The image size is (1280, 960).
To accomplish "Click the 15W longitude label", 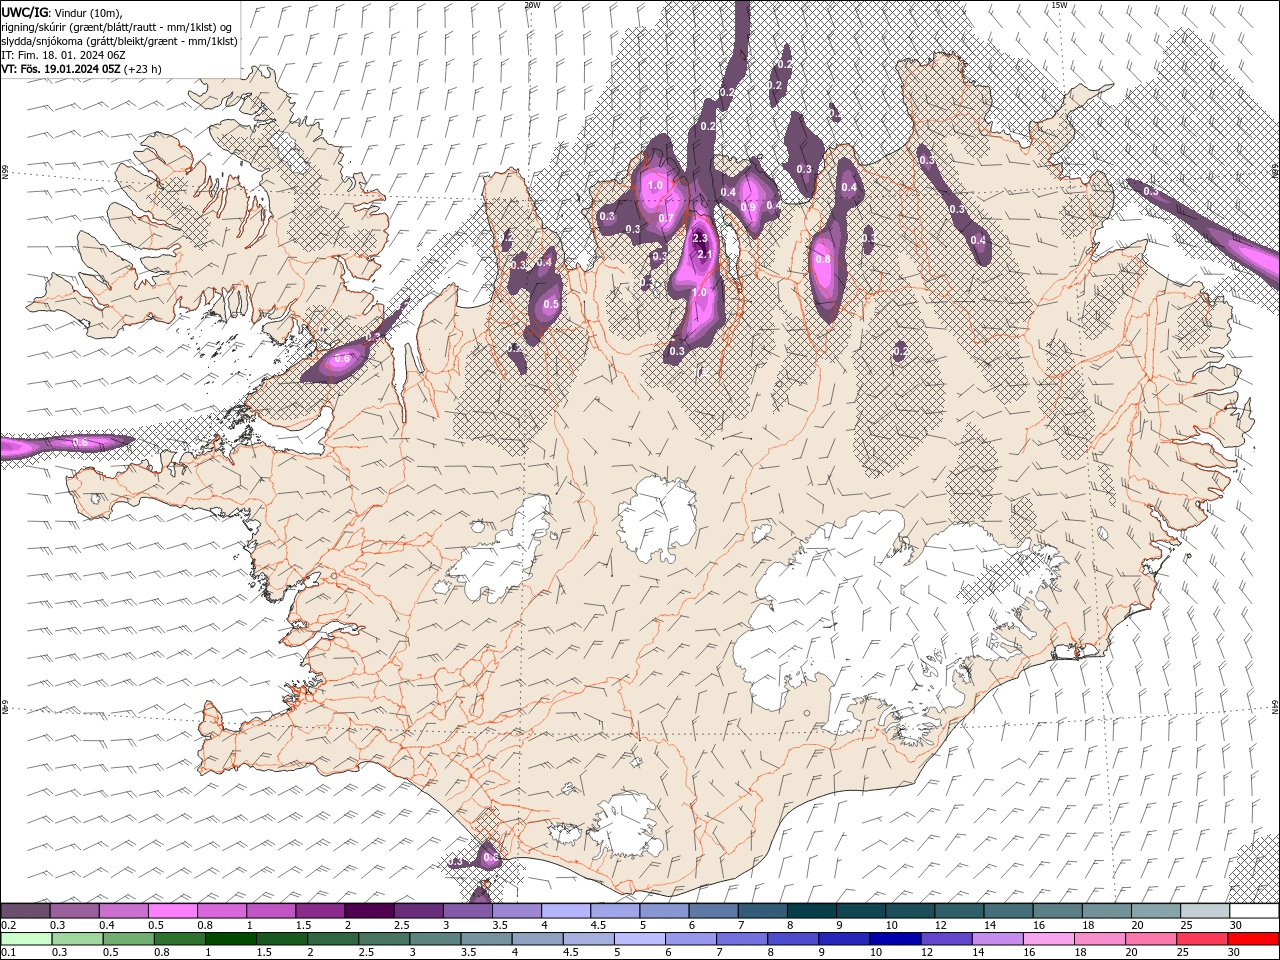I will 1059,5.
